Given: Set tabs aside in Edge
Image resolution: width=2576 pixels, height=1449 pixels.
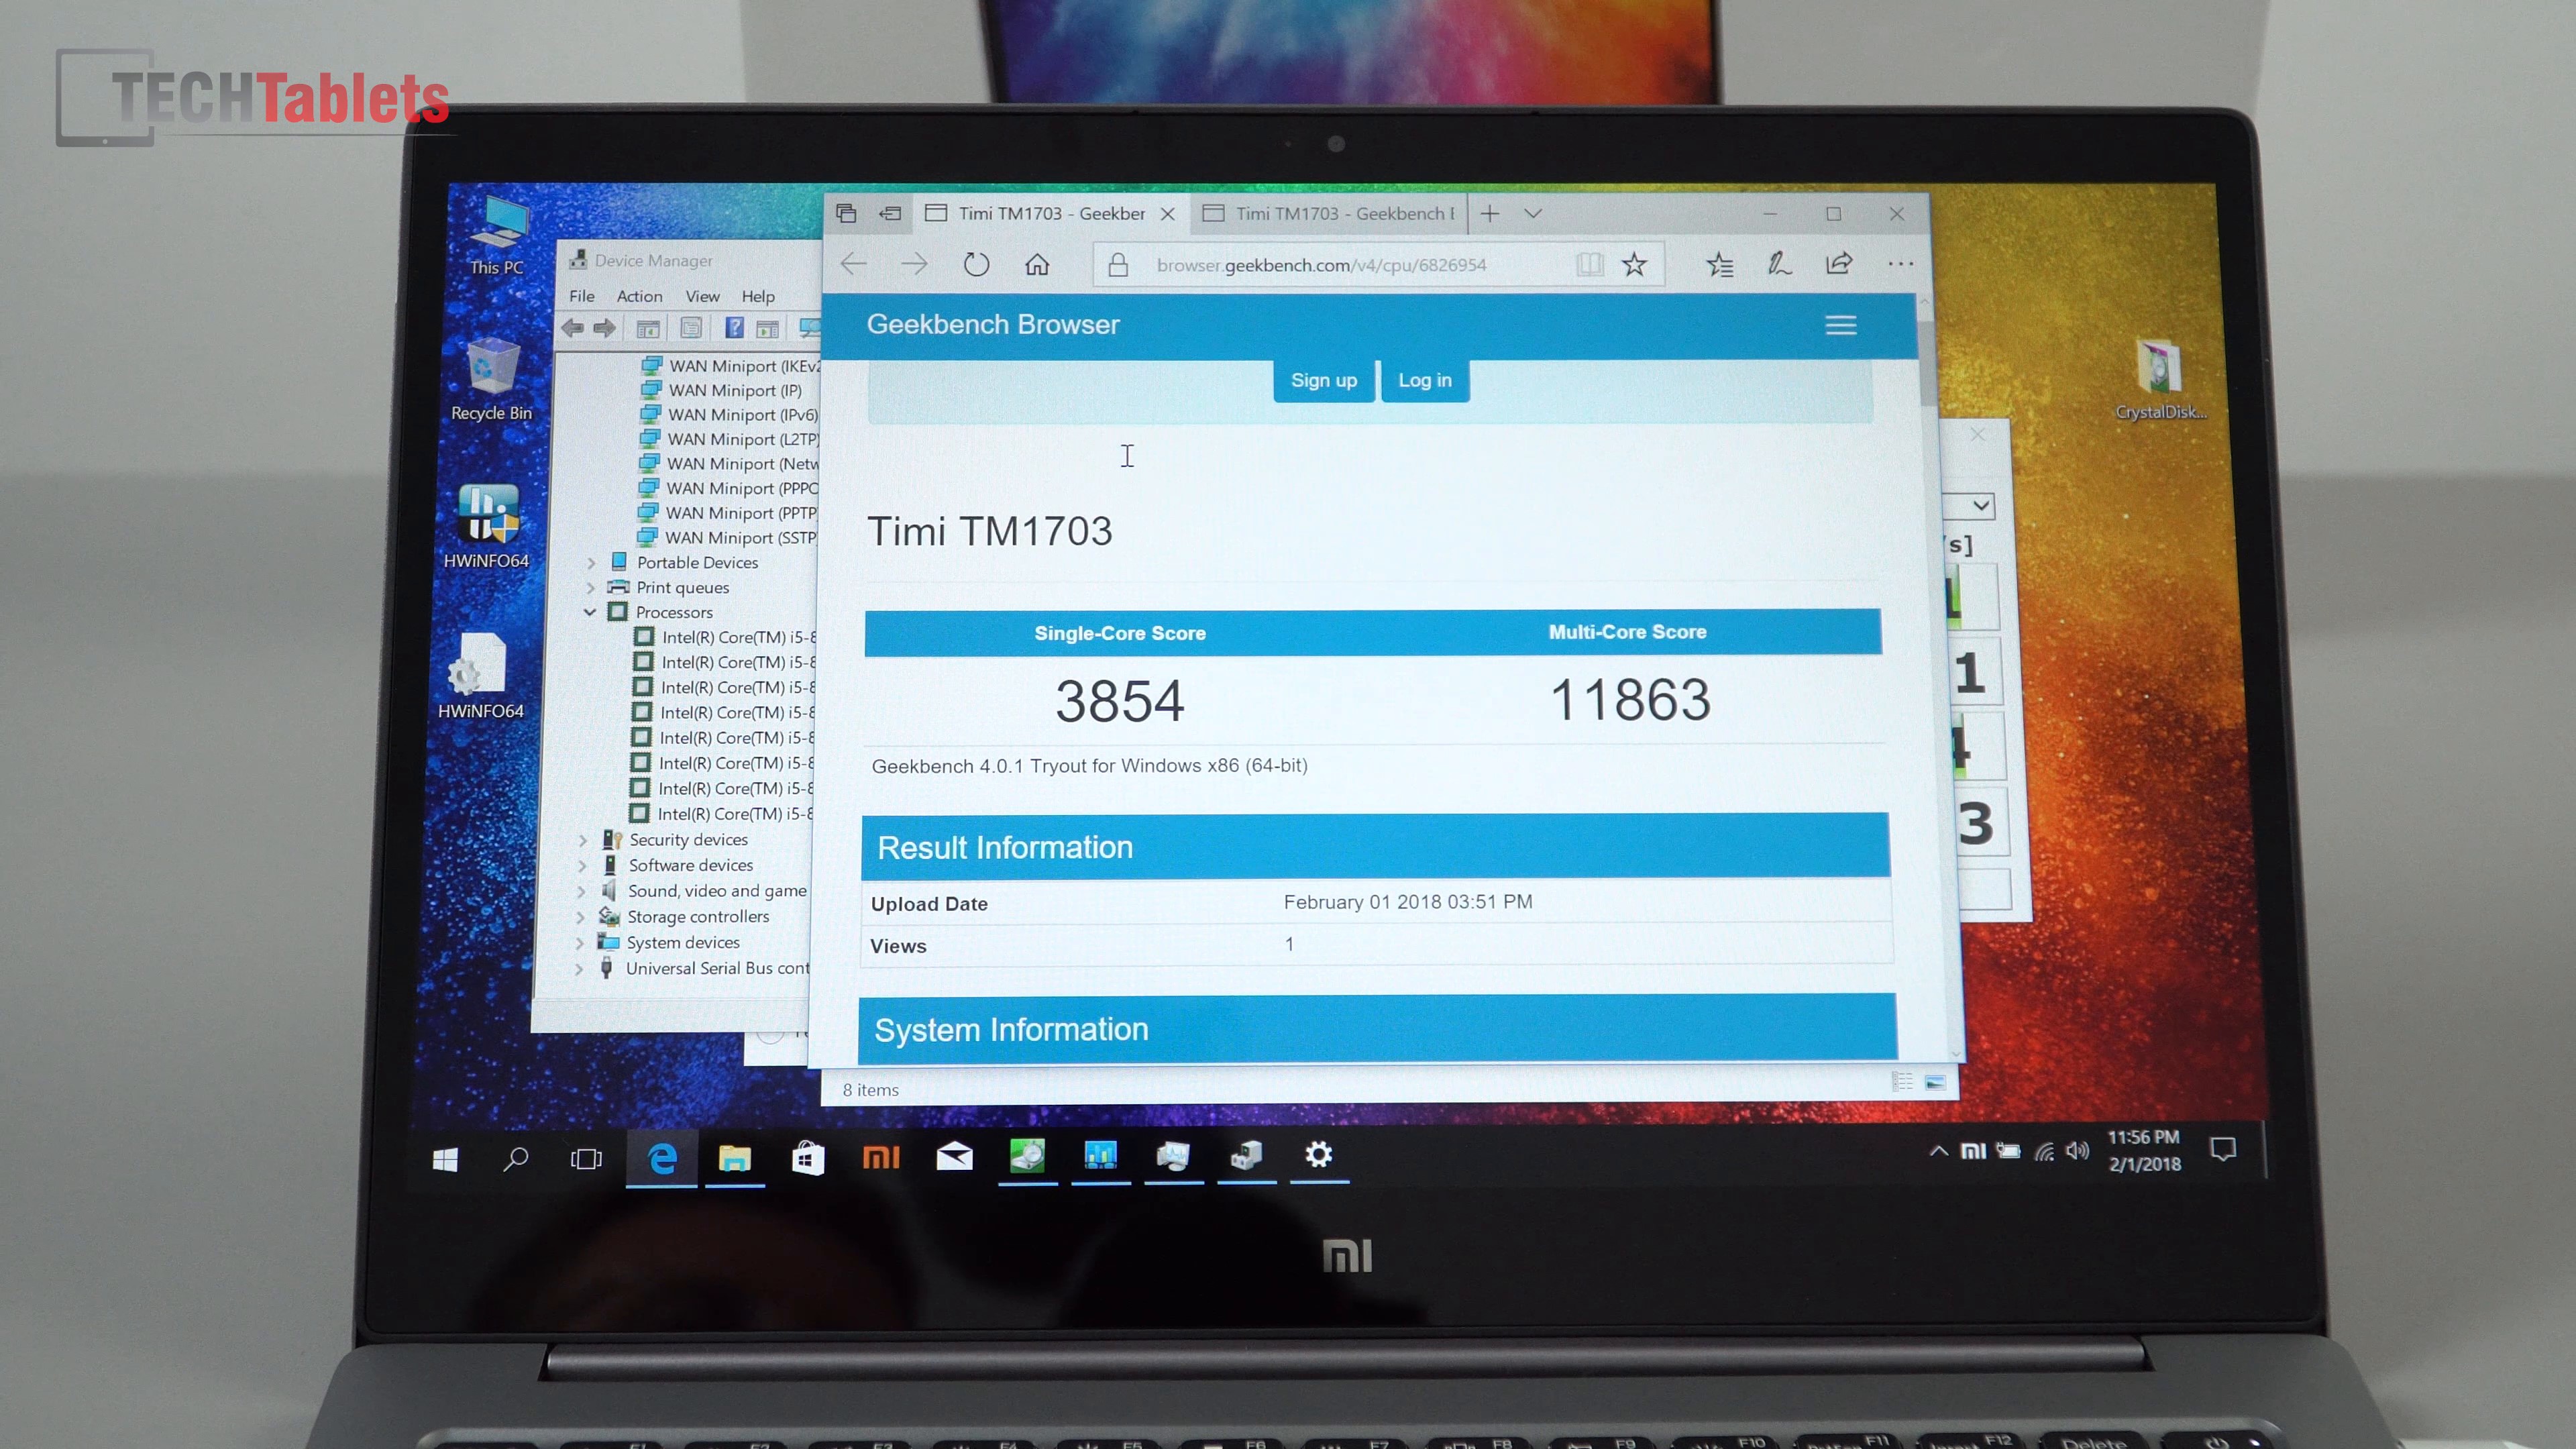Looking at the screenshot, I should (890, 213).
